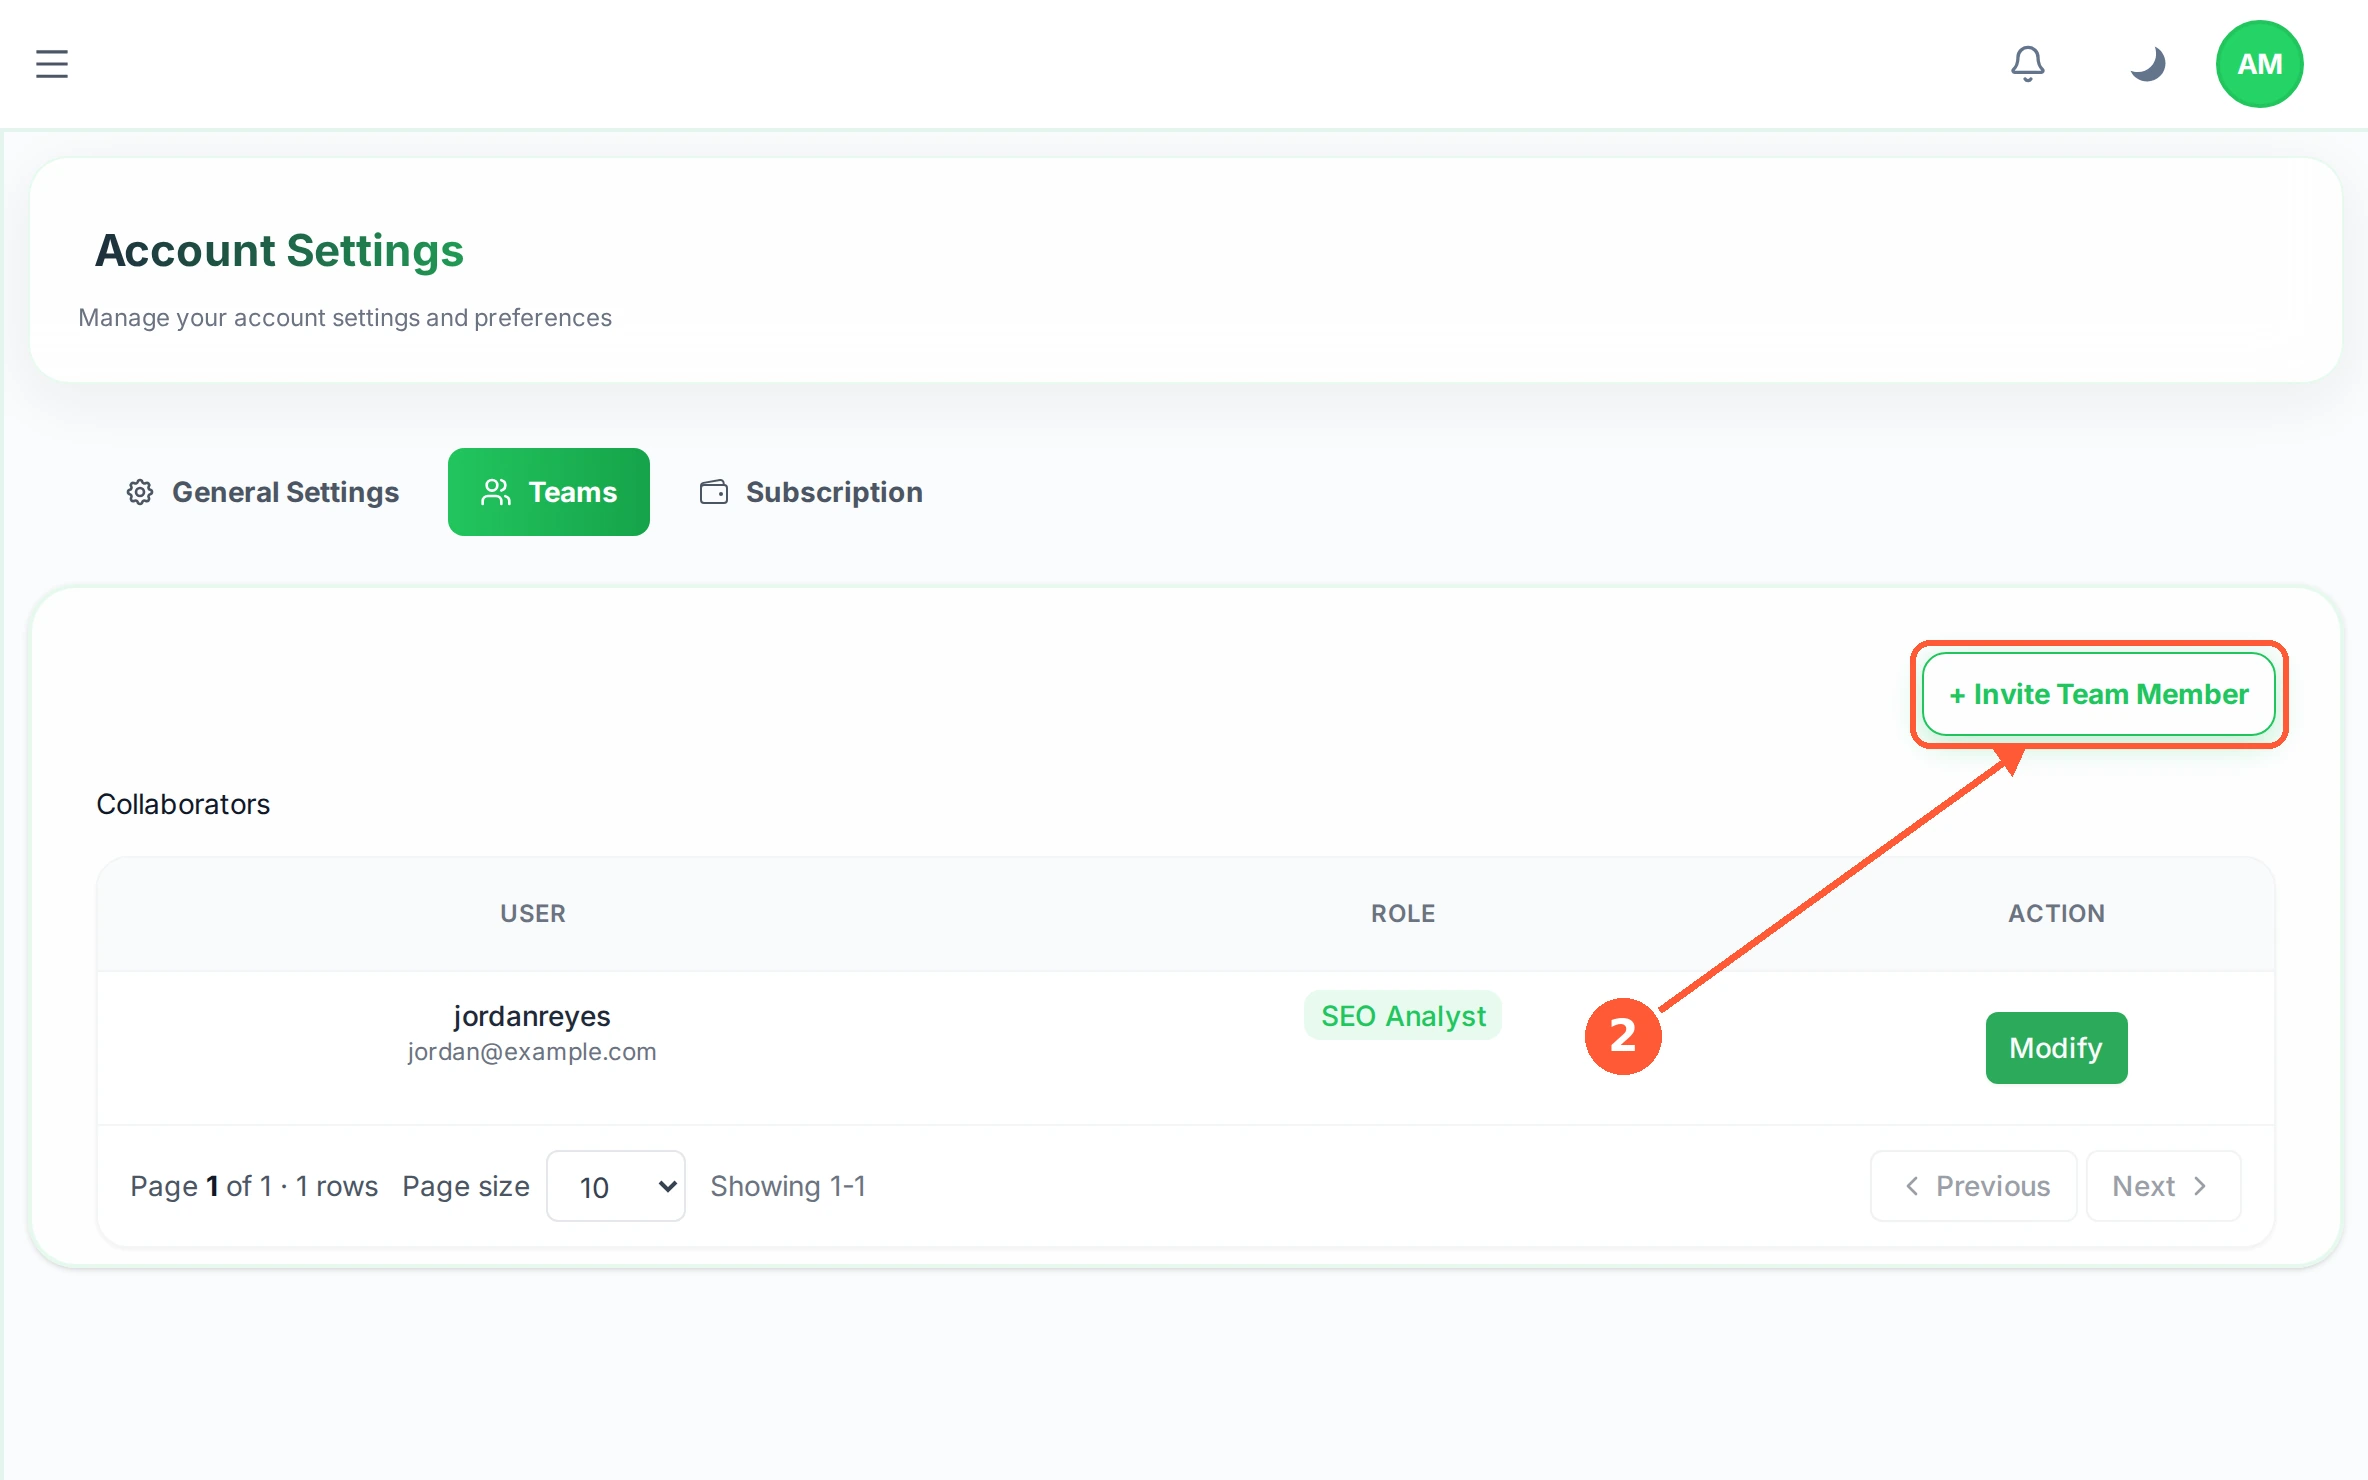The width and height of the screenshot is (2368, 1480).
Task: Expand the Page size dropdown
Action: [x=616, y=1186]
